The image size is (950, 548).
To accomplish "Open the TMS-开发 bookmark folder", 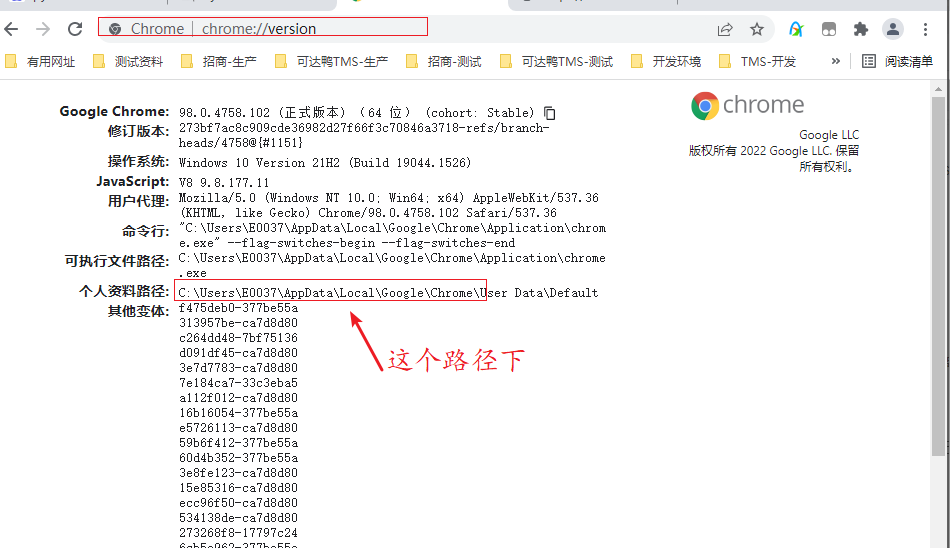I will (x=757, y=61).
